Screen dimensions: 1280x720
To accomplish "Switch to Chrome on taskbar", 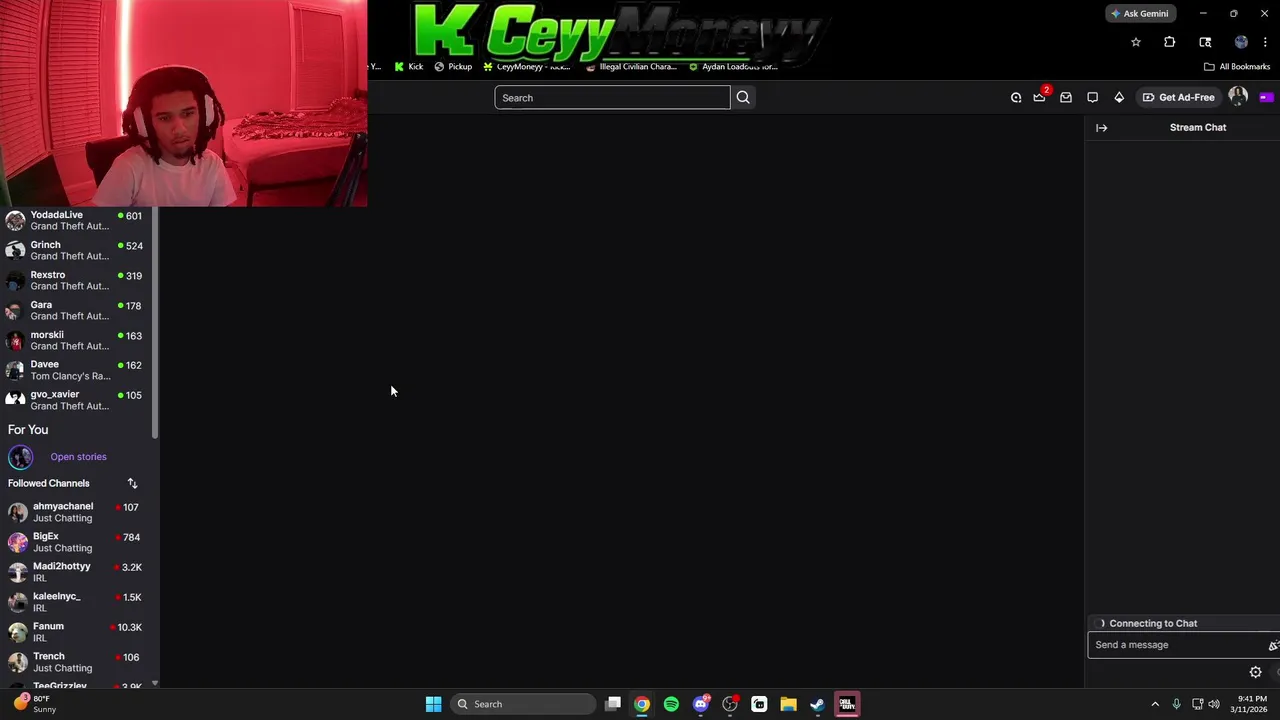I will [642, 704].
